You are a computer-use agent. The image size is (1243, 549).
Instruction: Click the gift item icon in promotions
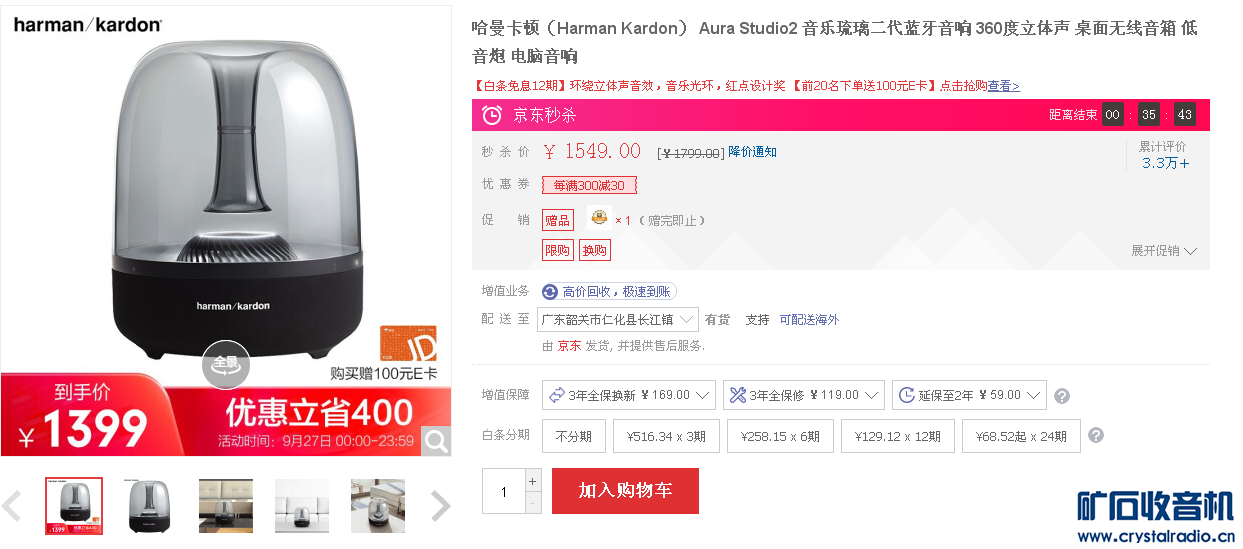click(599, 219)
